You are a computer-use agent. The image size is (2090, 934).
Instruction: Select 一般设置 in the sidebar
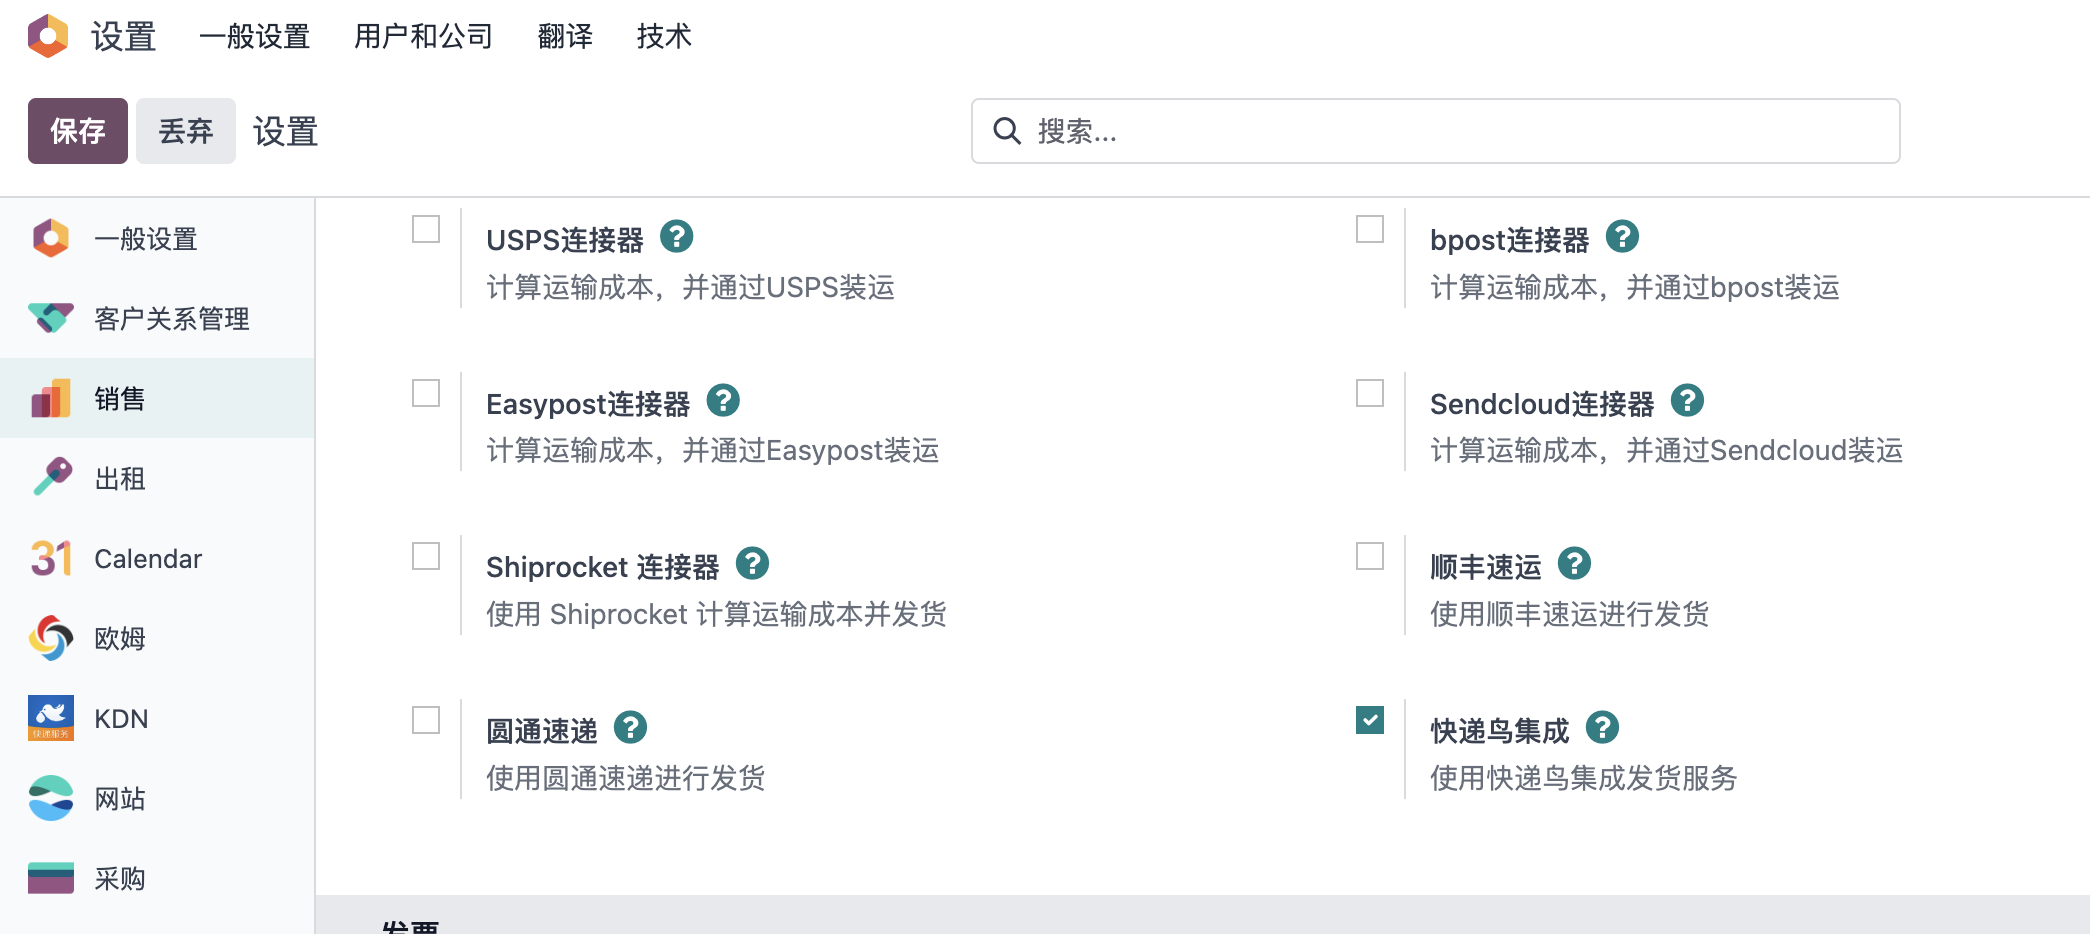tap(157, 238)
